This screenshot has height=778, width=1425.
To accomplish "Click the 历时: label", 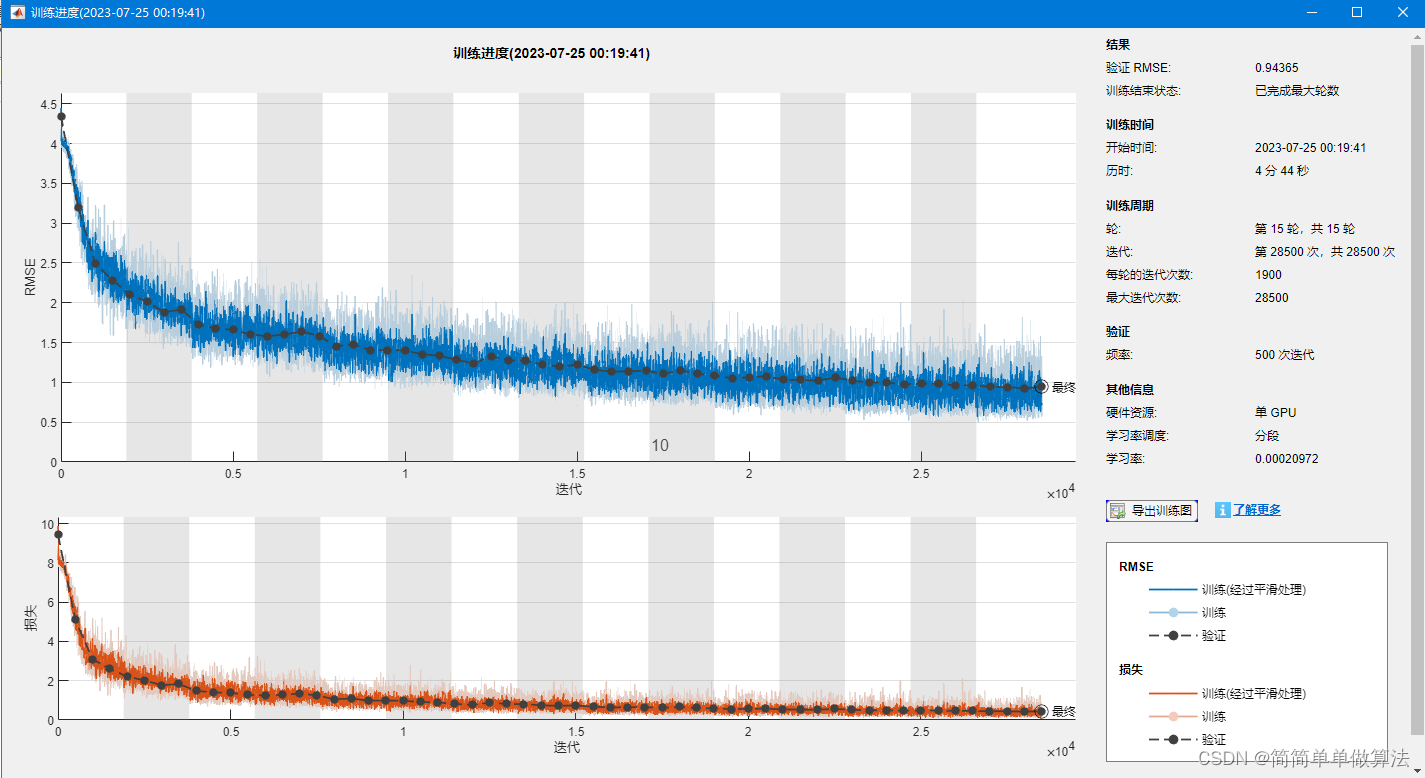I will click(x=1120, y=171).
